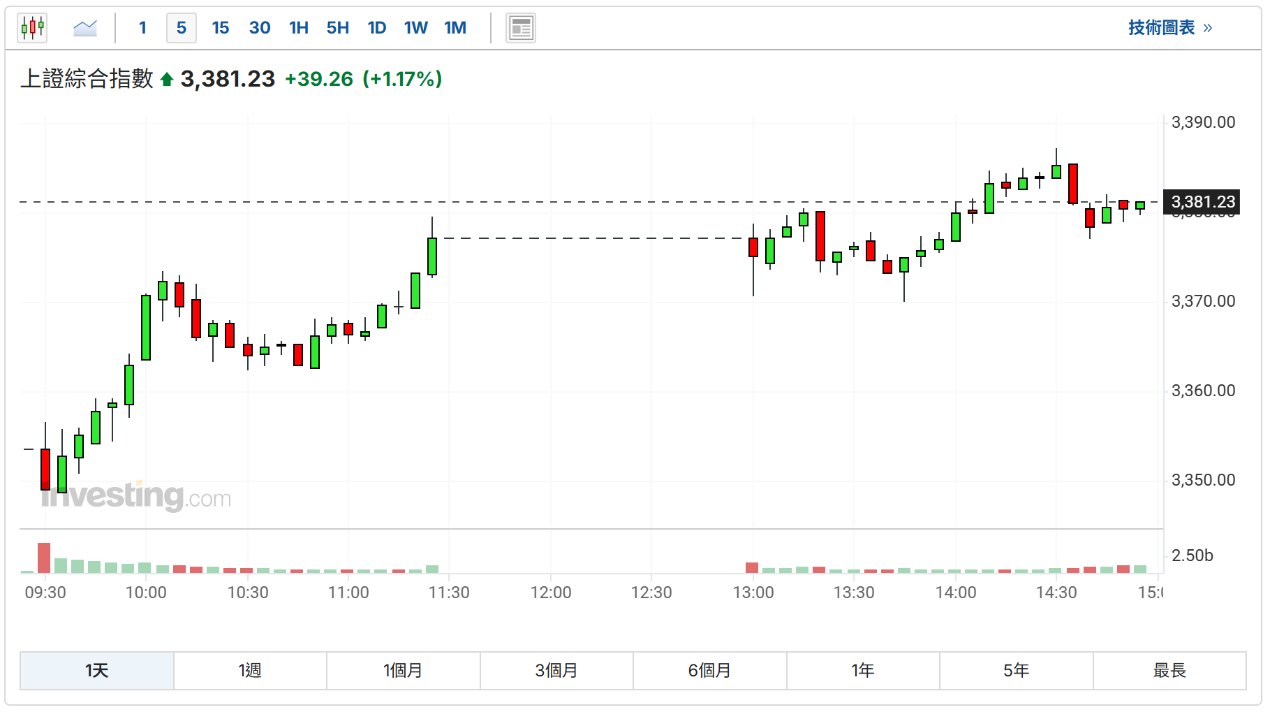Viewport: 1270px width, 712px height.
Task: Click the tallest red volume bar at open
Action: click(44, 558)
